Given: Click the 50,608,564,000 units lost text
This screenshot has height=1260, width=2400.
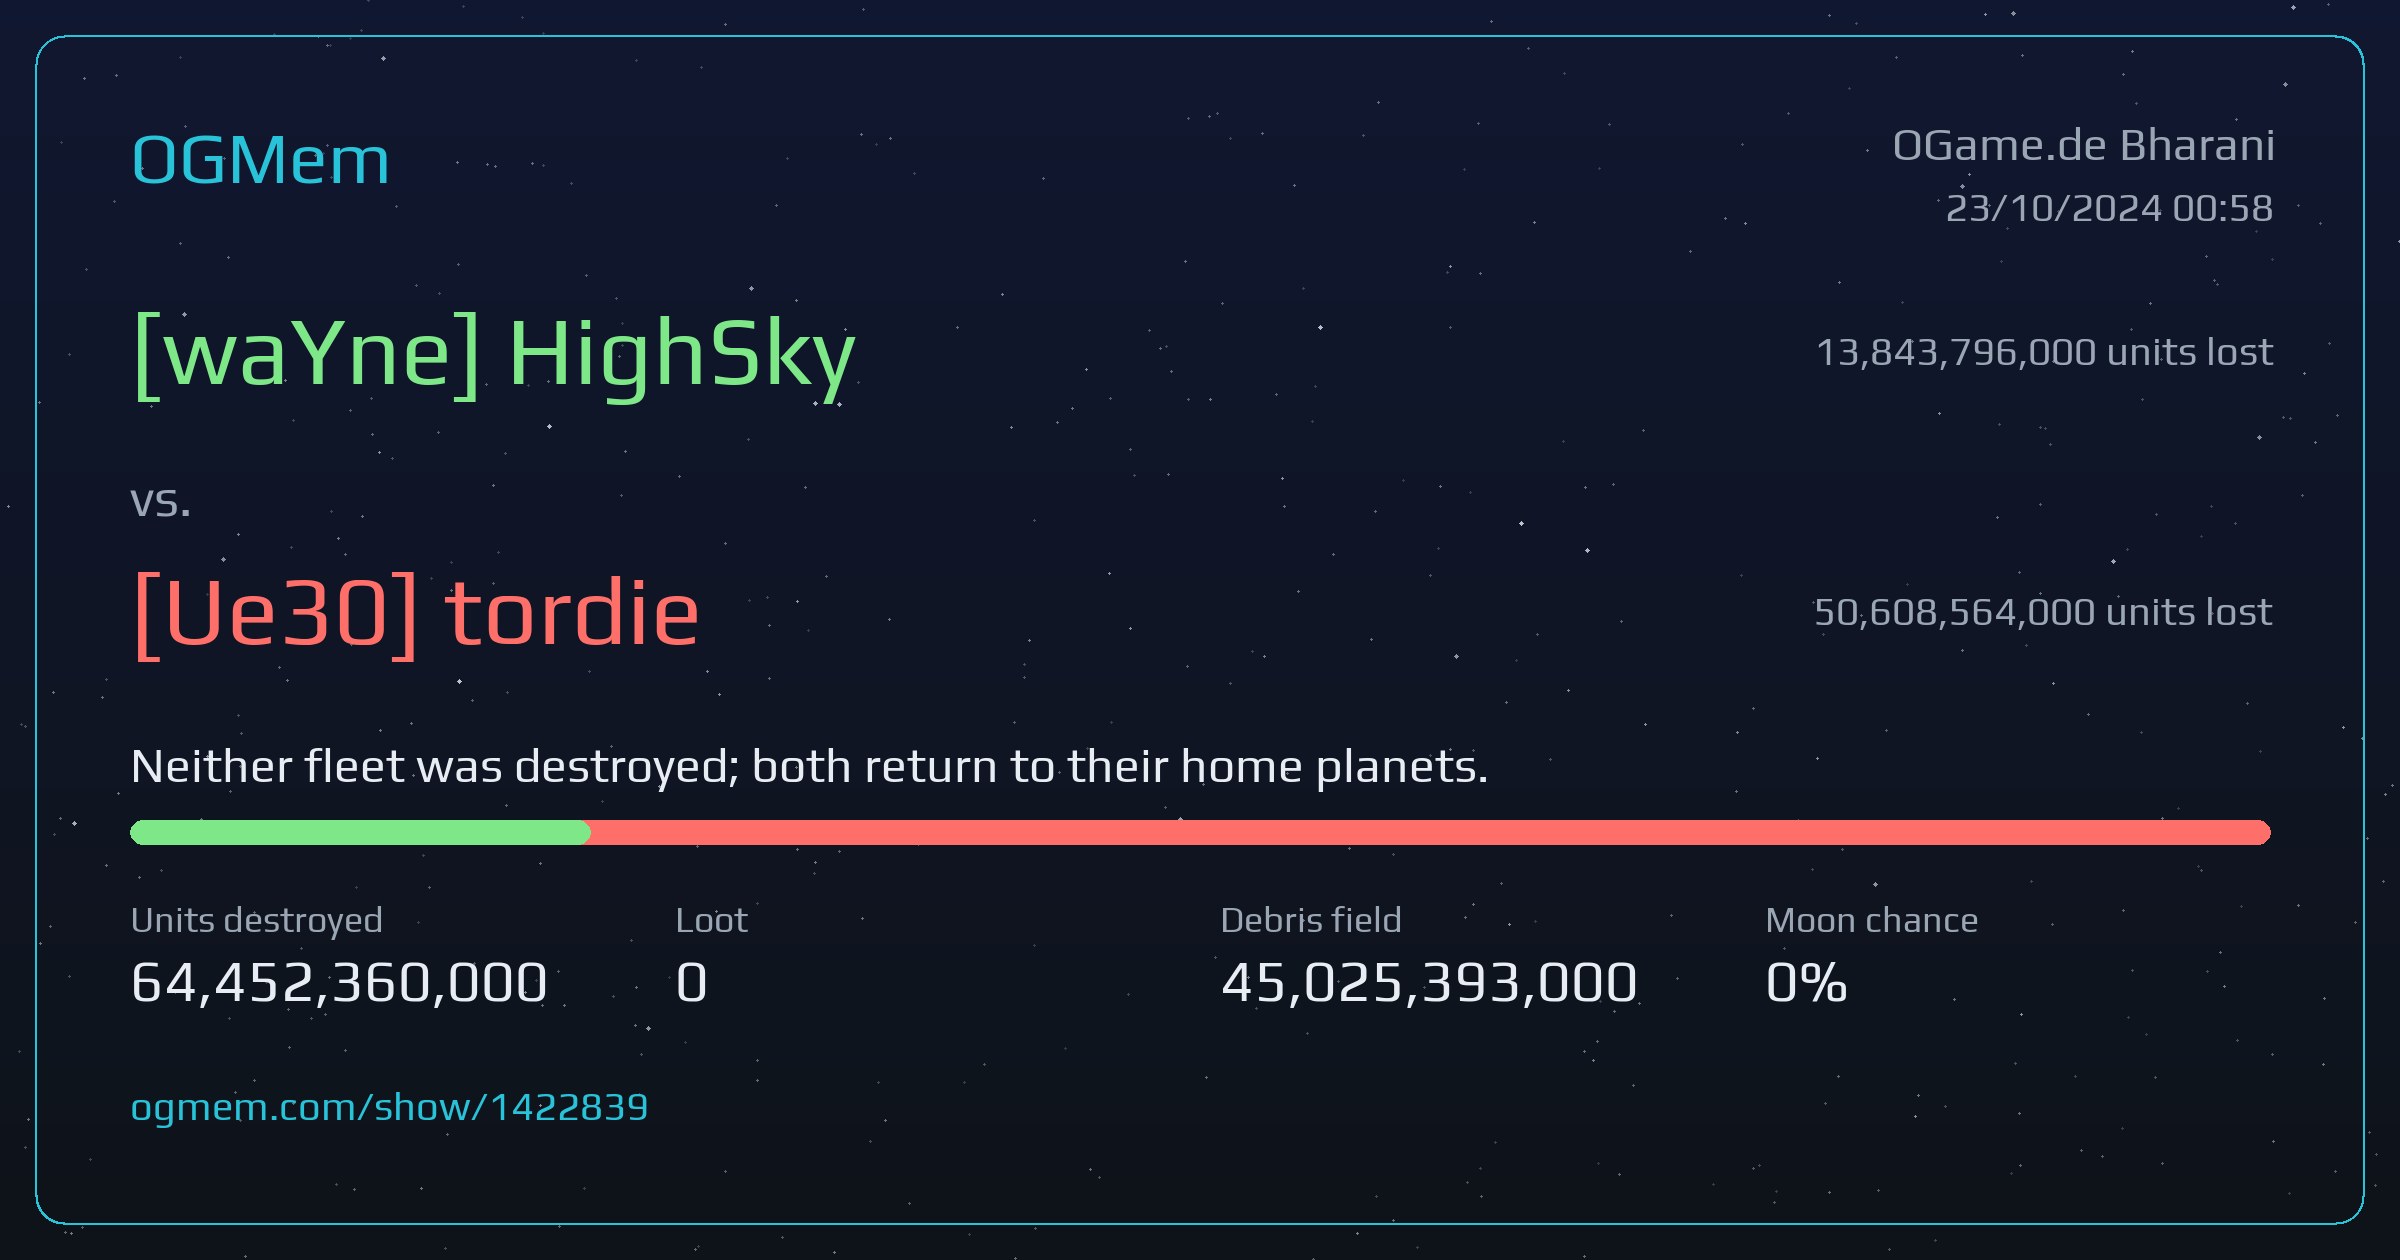Looking at the screenshot, I should pyautogui.click(x=2043, y=612).
